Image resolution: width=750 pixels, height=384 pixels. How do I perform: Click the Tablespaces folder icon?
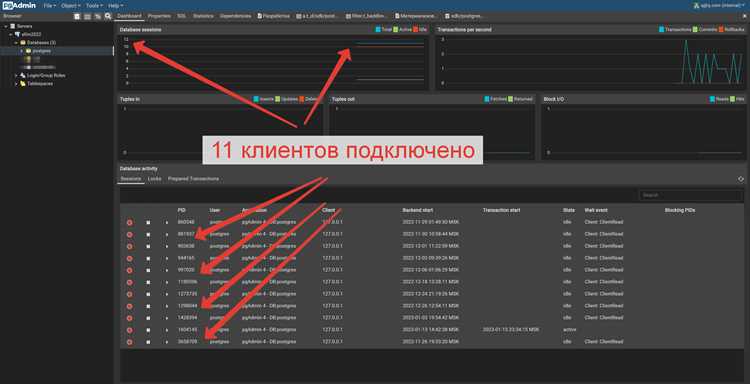click(23, 84)
